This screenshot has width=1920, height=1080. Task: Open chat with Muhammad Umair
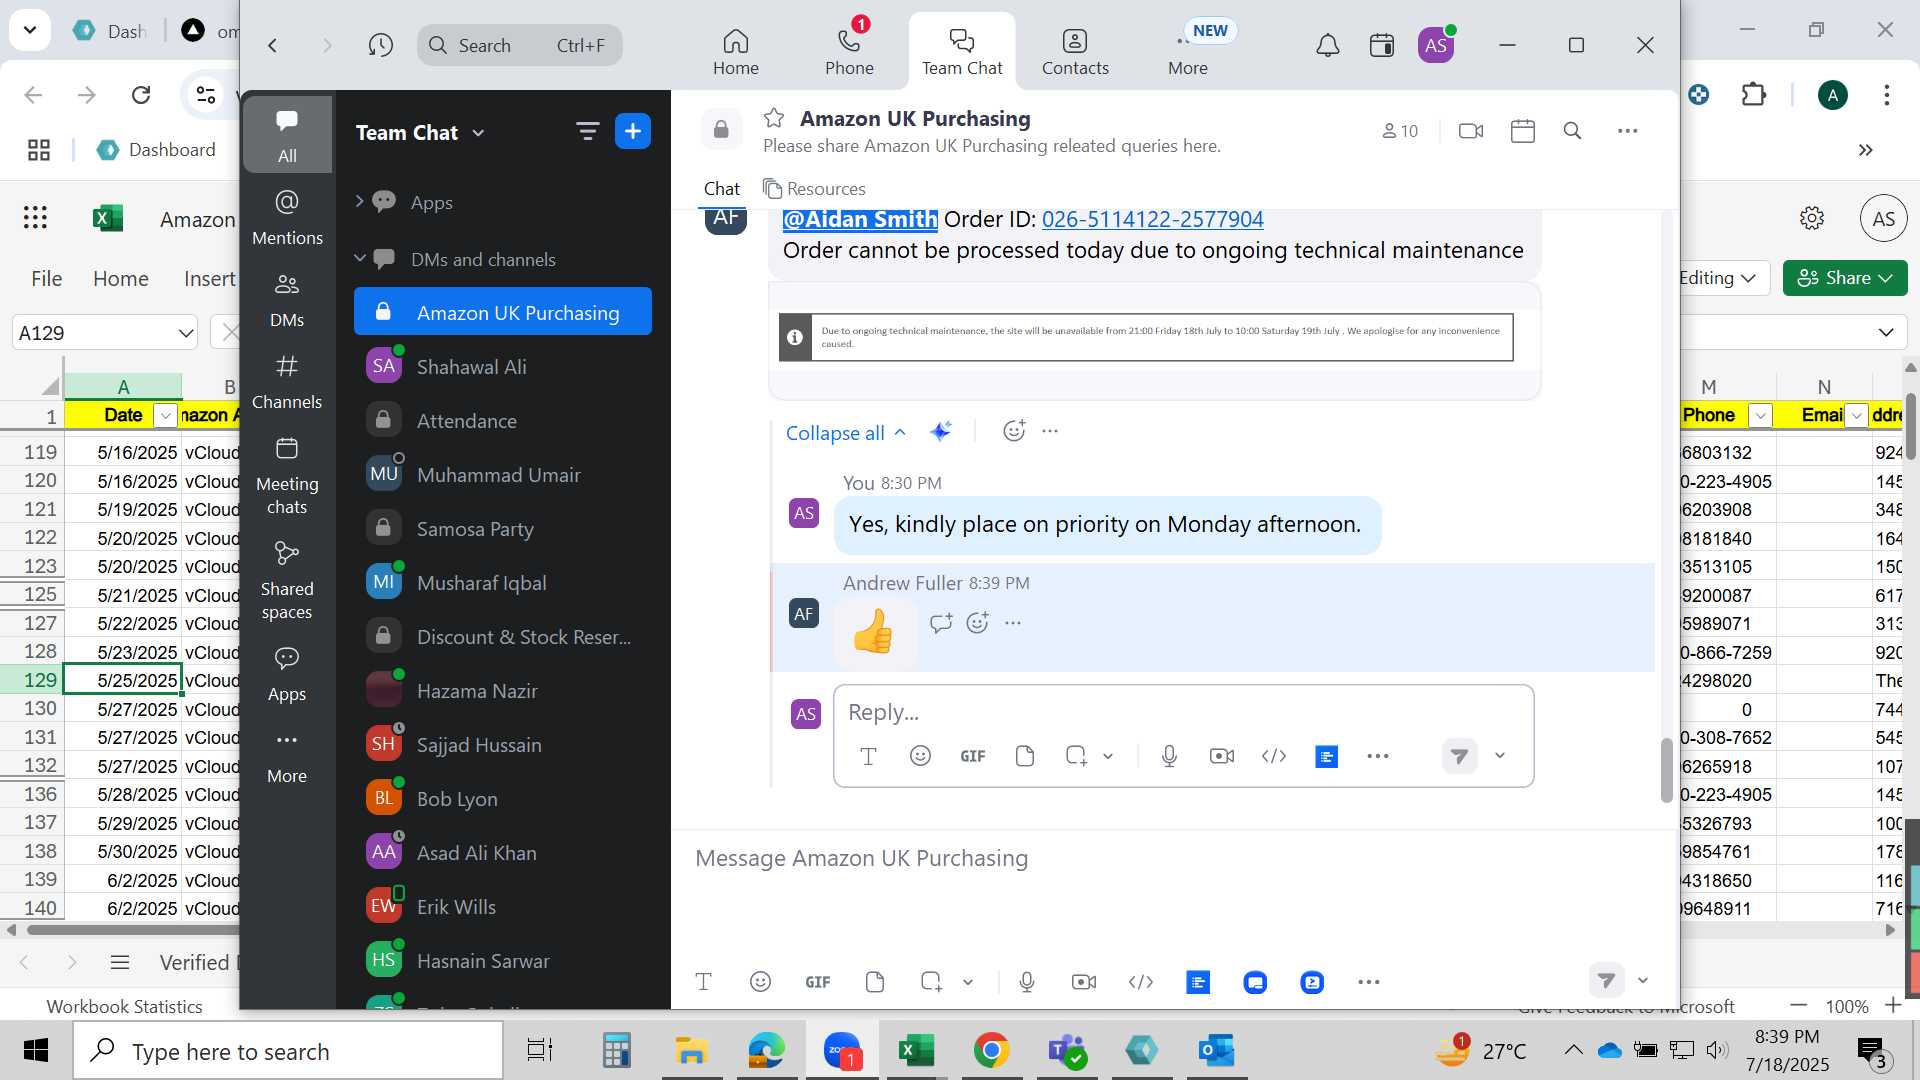(503, 475)
